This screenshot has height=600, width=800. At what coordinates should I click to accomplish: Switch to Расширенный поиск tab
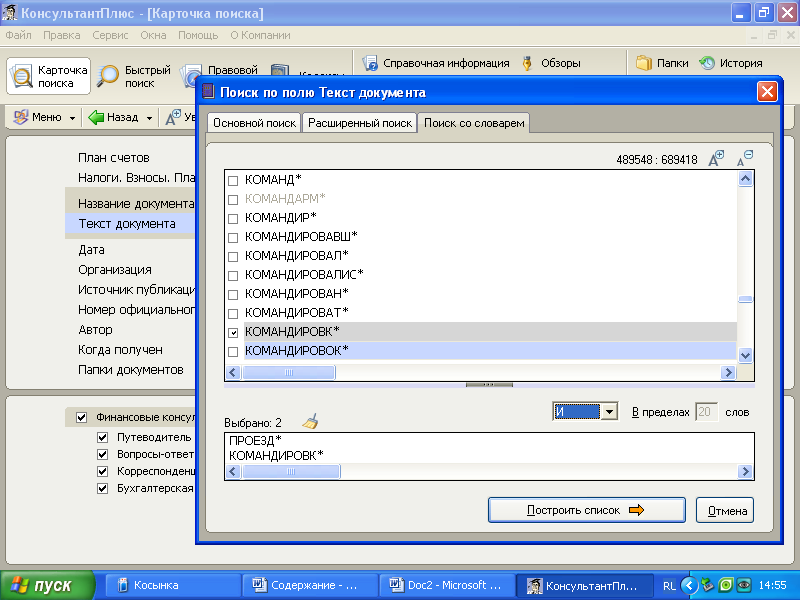[x=360, y=123]
